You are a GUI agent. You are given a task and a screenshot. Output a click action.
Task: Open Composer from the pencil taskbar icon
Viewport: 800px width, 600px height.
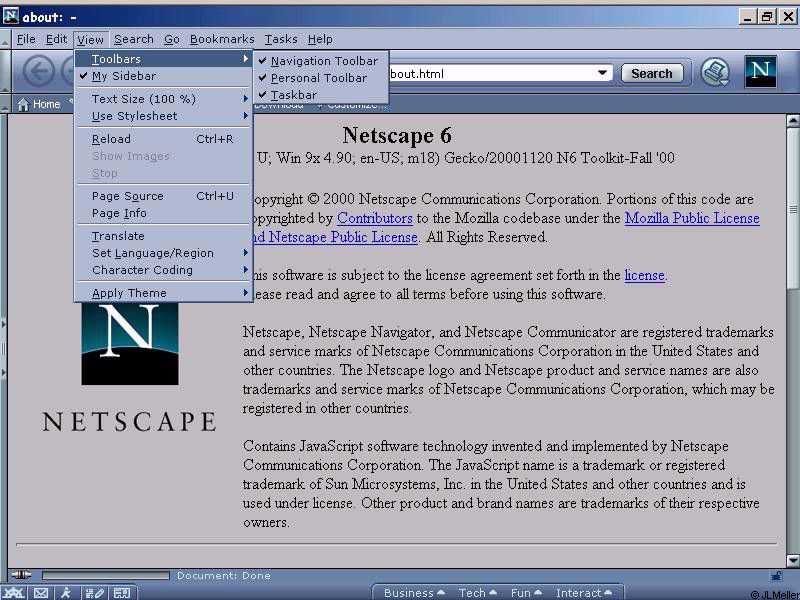(95, 593)
